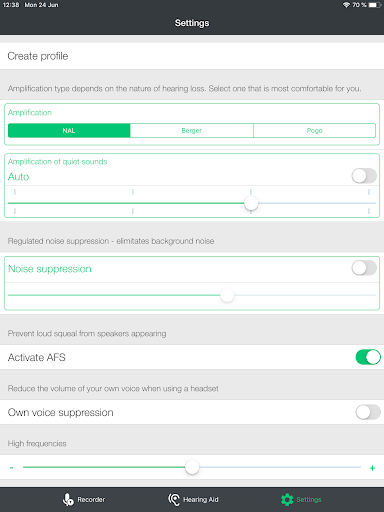Tap the Hearing Aid ear icon
This screenshot has height=512, width=384.
pyautogui.click(x=174, y=499)
